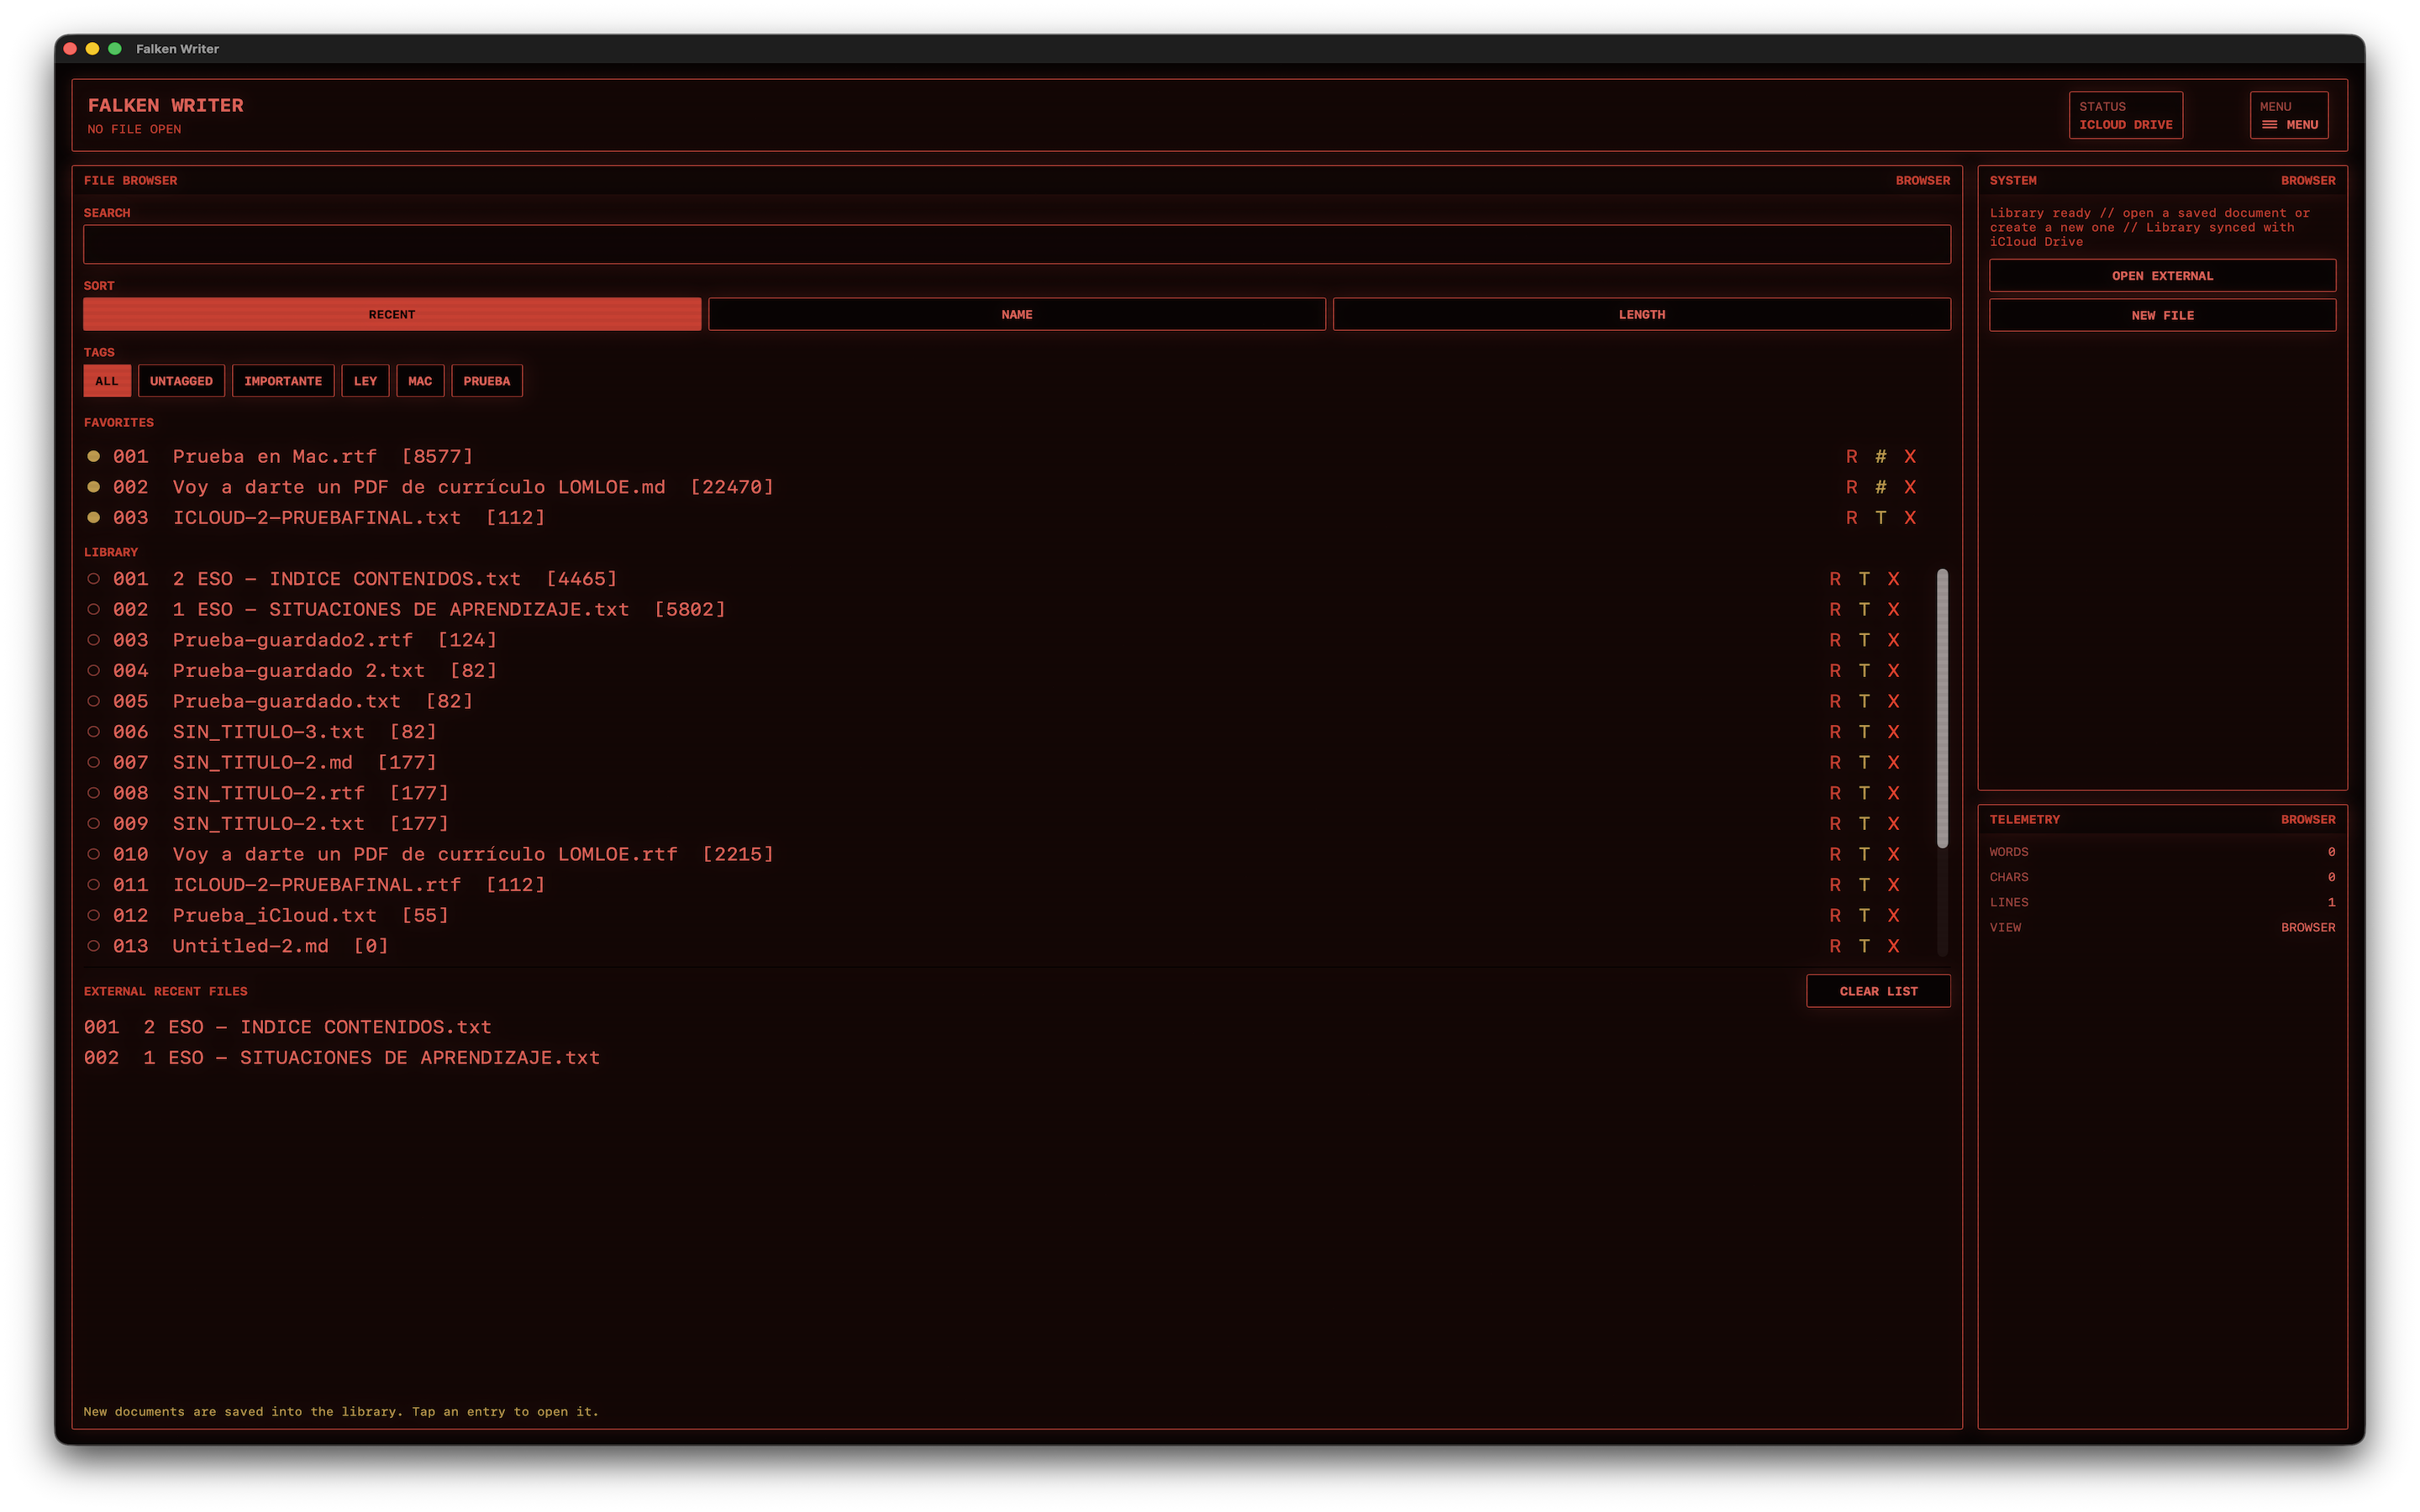Click the T tag icon for favorite ICLOUD-2-PRUEBAFINAL.txt
The height and width of the screenshot is (1512, 2420).
click(1880, 518)
